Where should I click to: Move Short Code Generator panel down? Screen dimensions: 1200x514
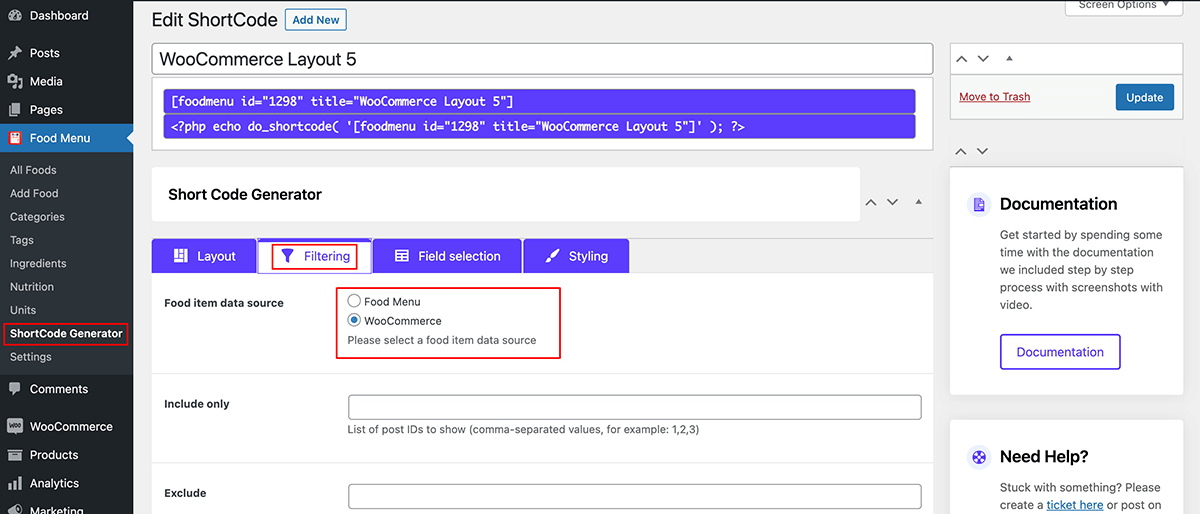(x=893, y=202)
